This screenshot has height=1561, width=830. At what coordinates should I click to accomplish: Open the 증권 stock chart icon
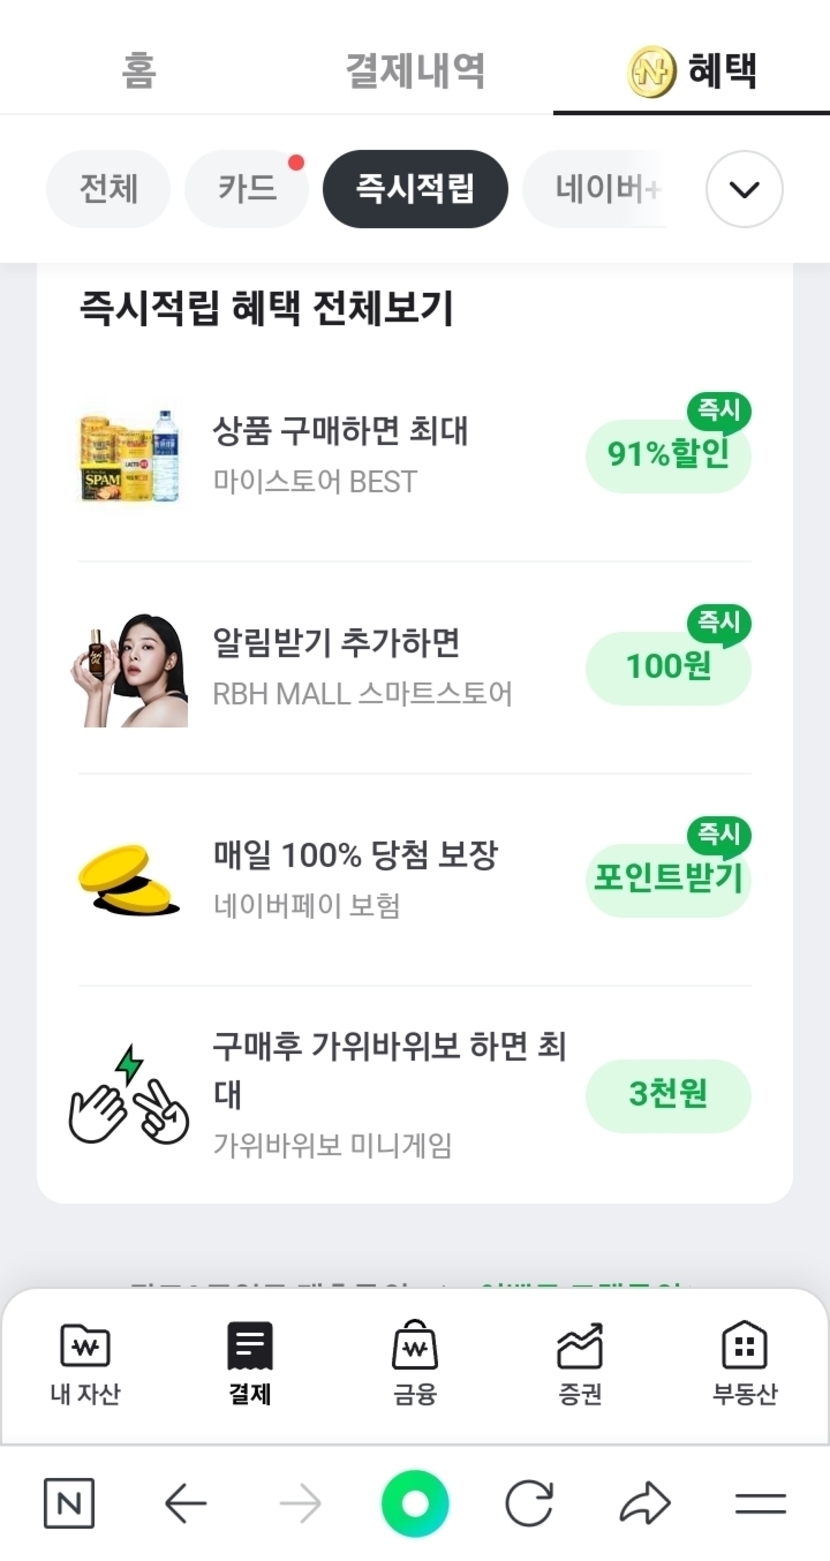tap(580, 1347)
